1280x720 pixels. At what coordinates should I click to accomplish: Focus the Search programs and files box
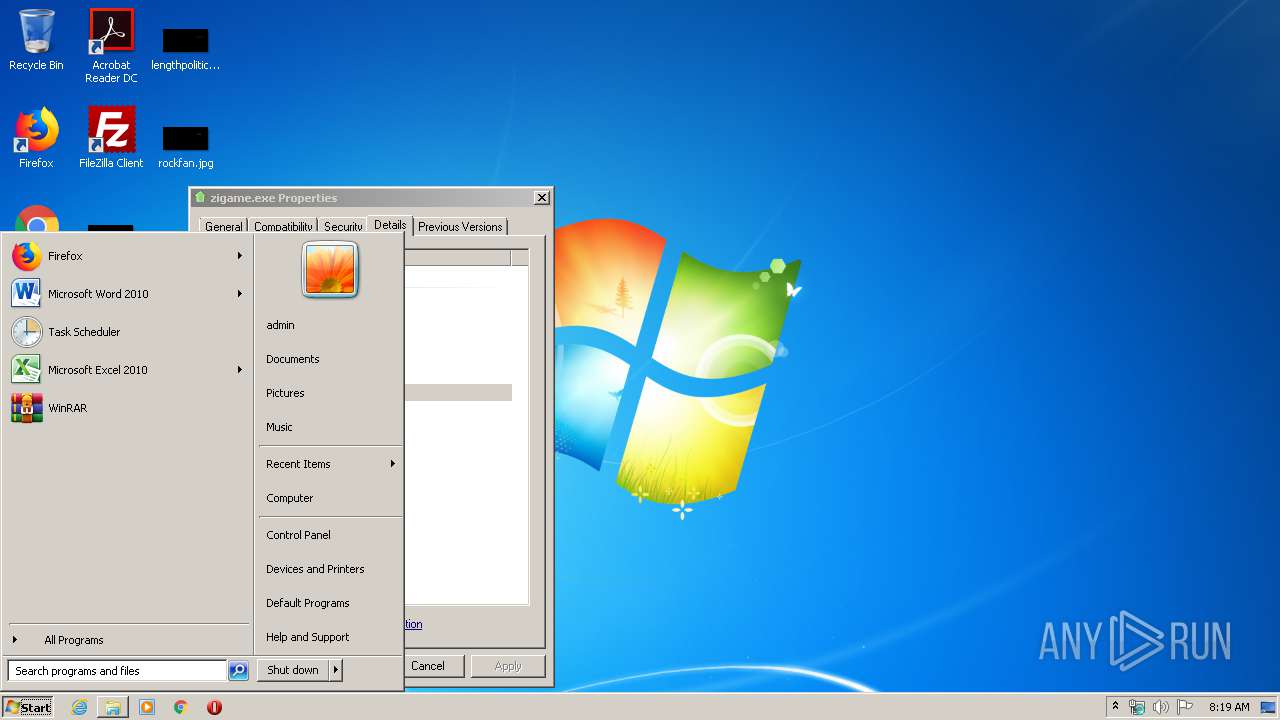[117, 671]
